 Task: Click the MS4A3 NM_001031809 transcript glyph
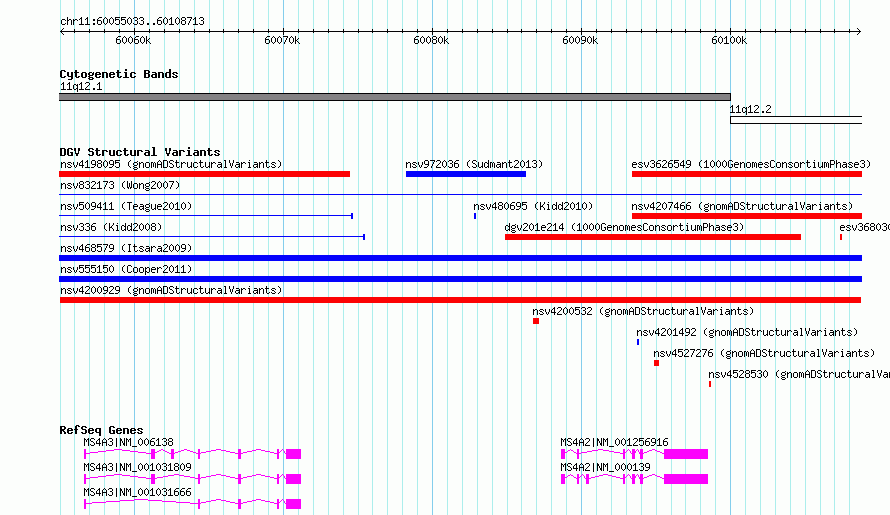(192, 479)
